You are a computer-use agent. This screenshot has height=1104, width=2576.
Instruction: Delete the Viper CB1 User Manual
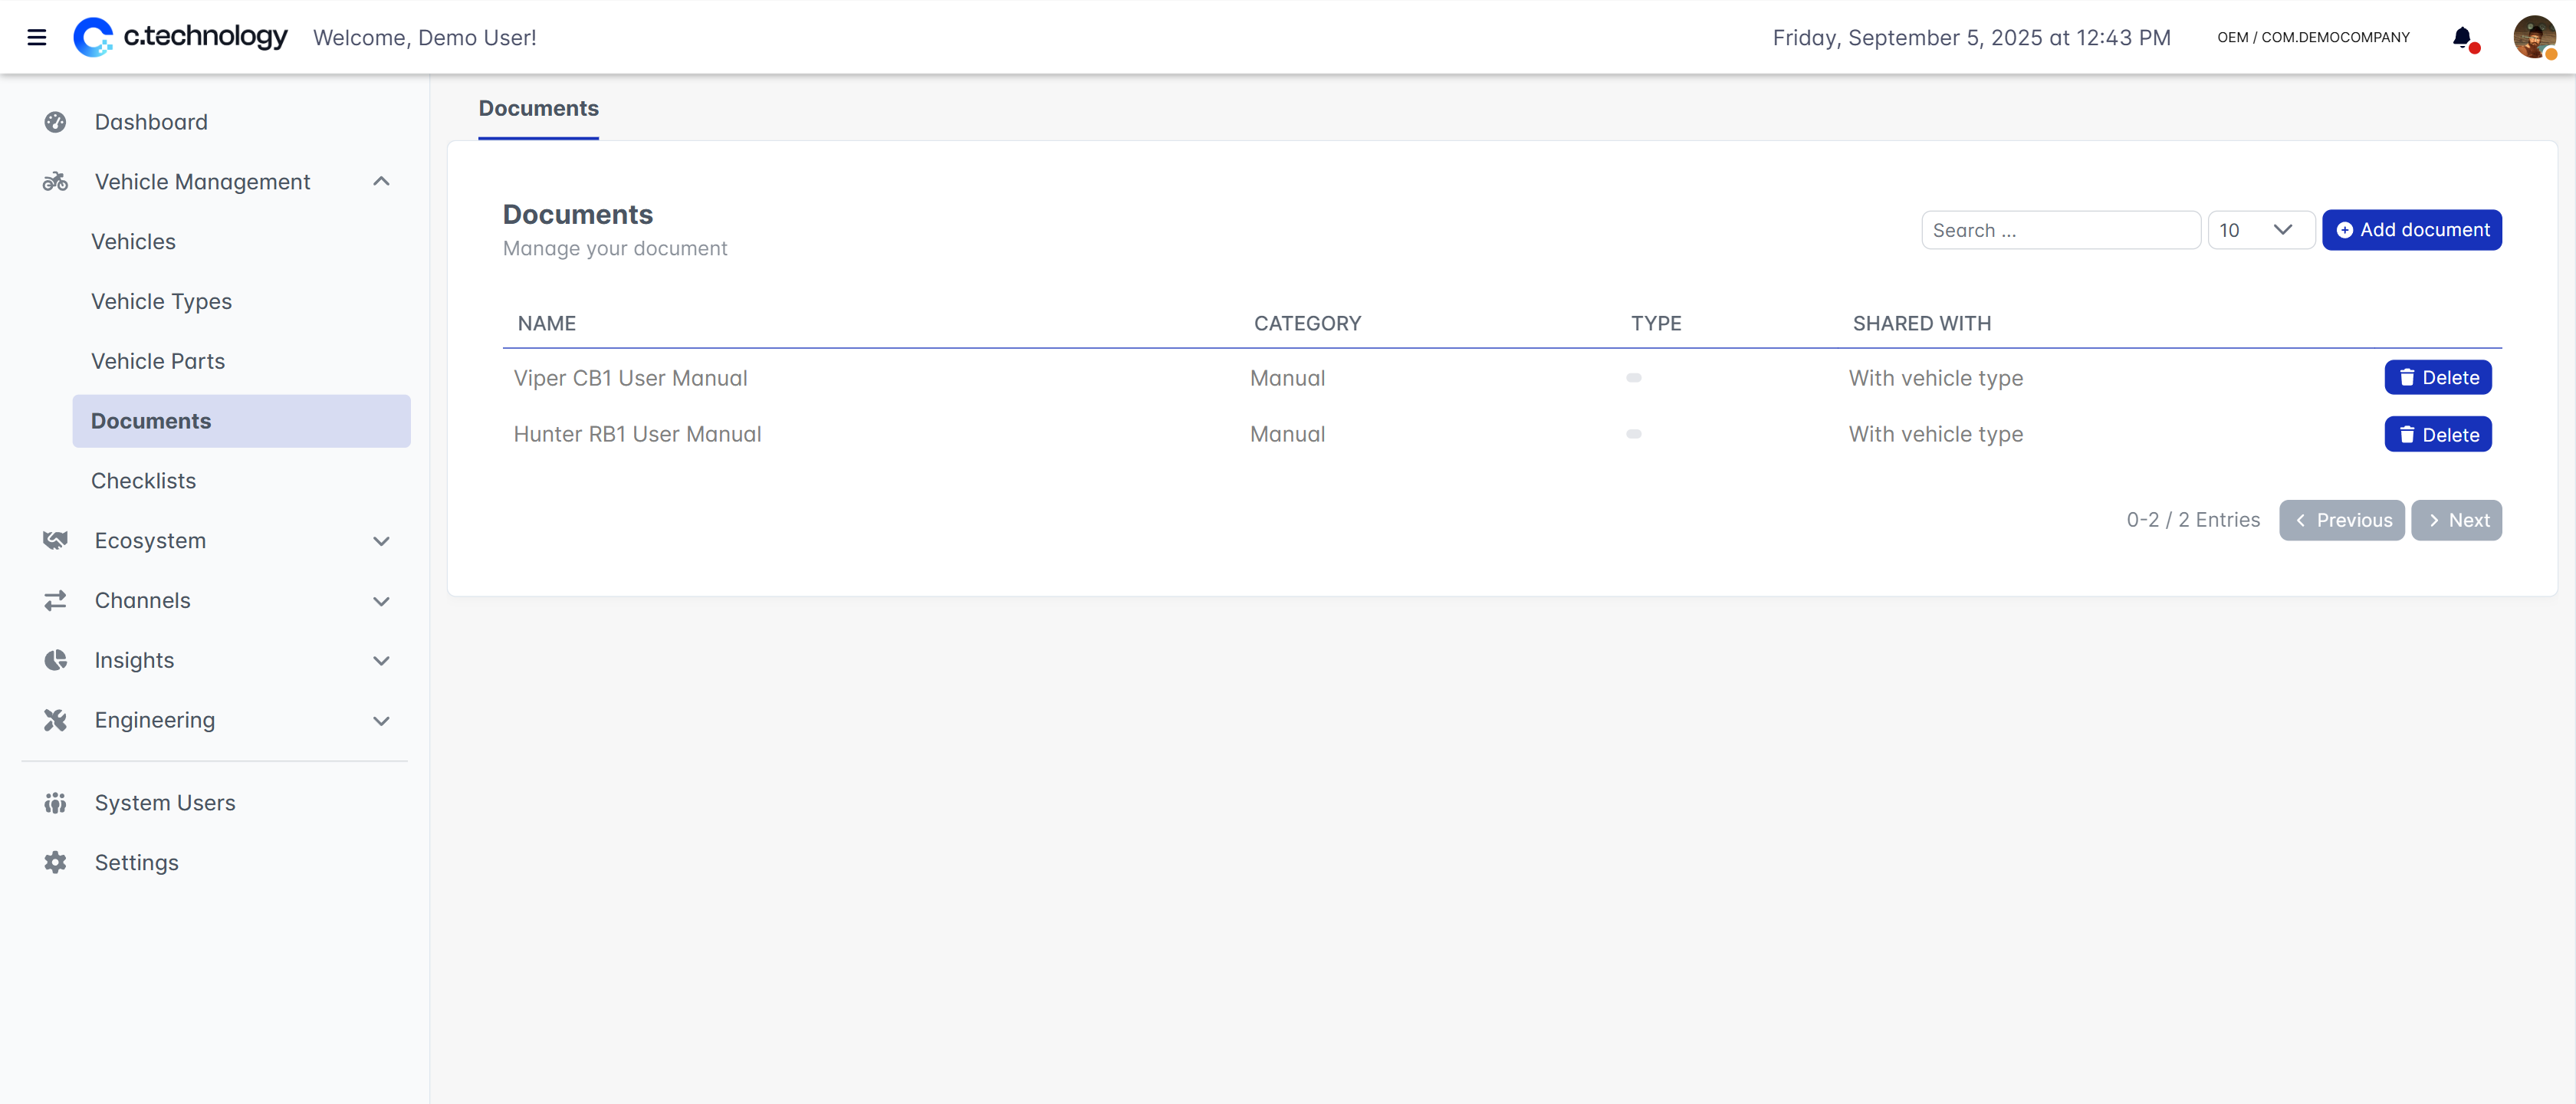point(2437,378)
